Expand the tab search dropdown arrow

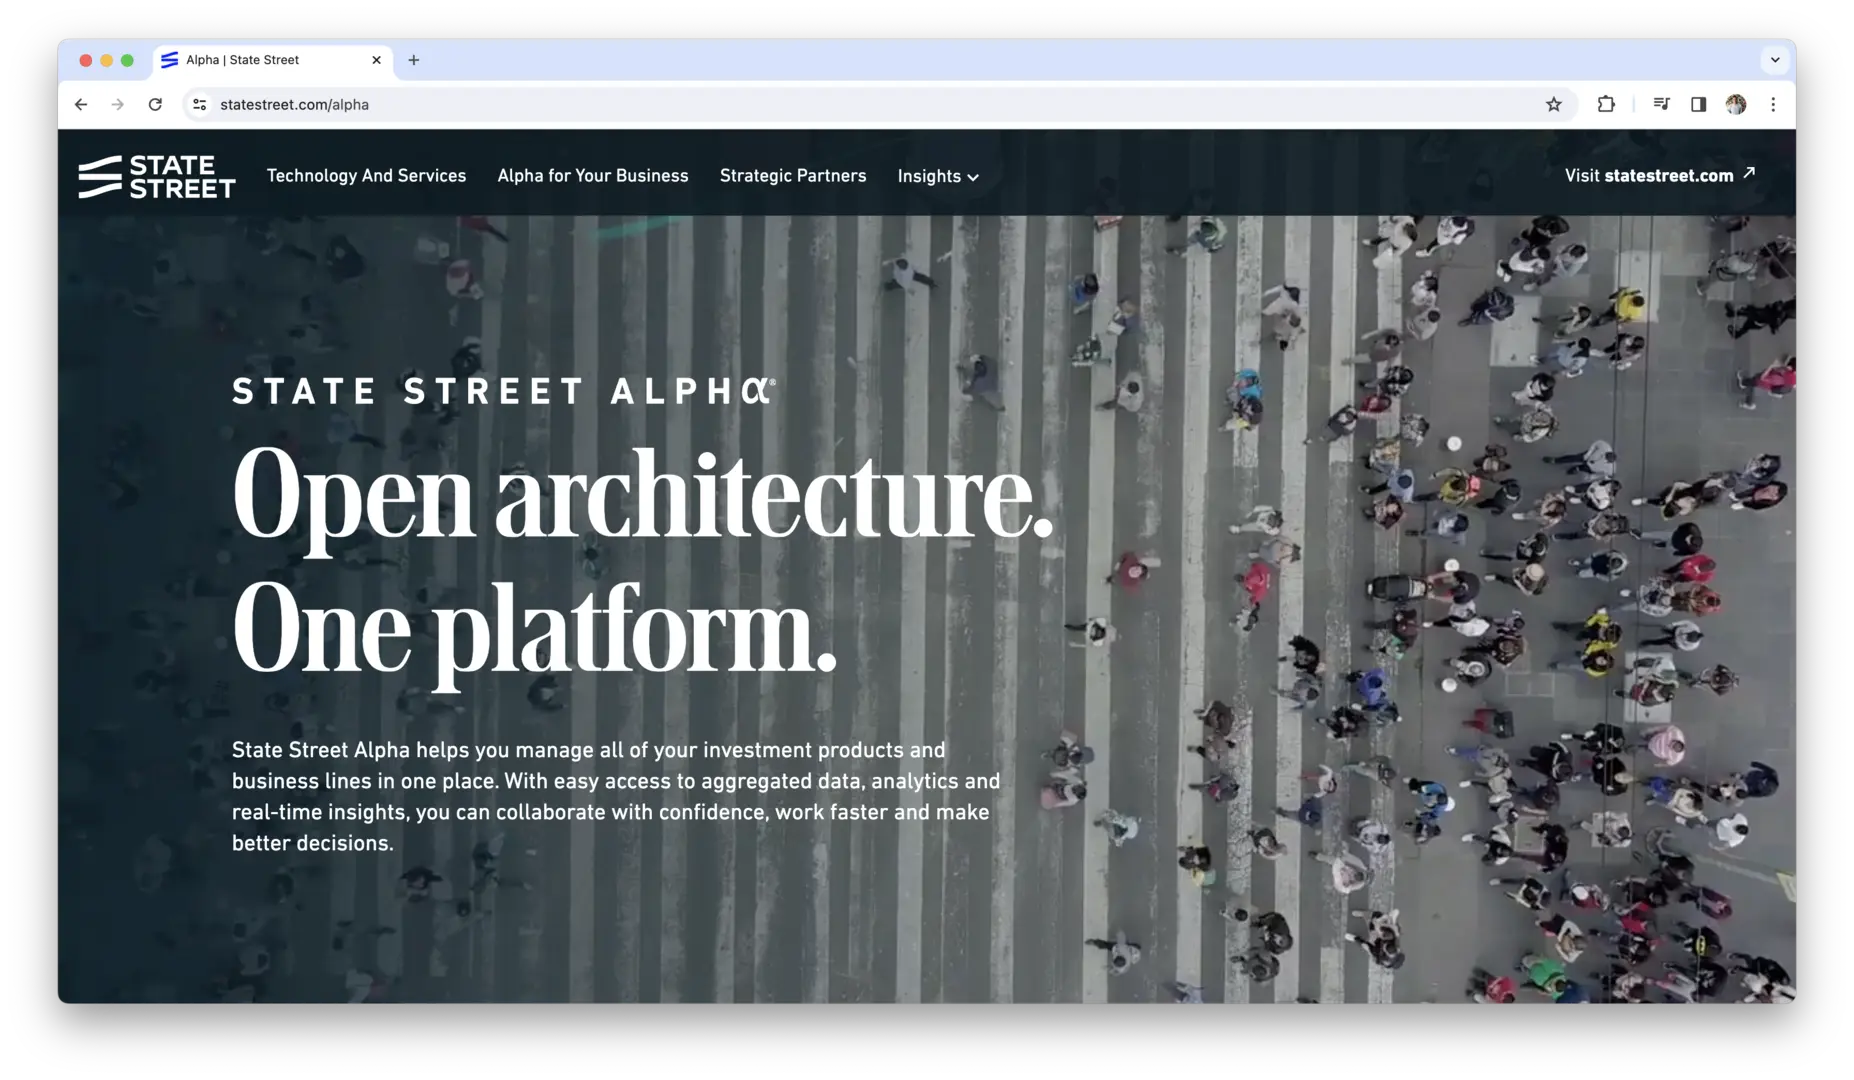[1775, 60]
